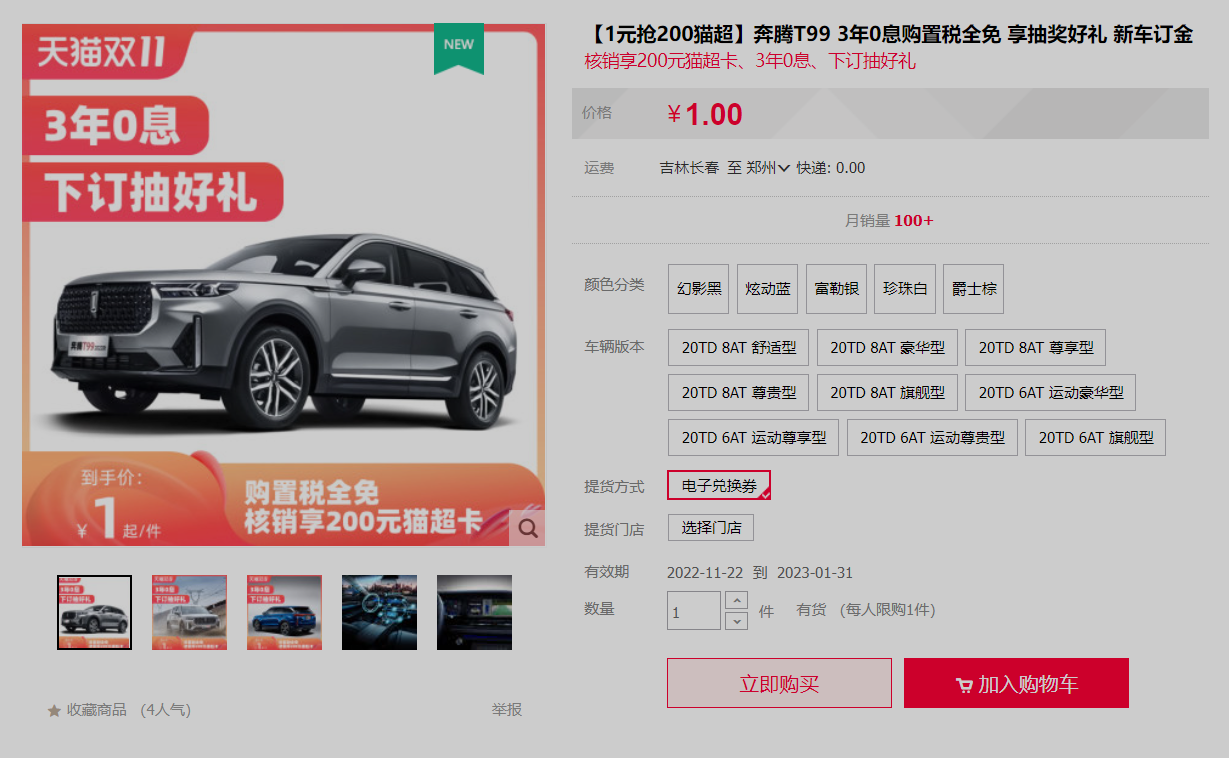Select fourth thumbnail showing car interior
This screenshot has width=1229, height=758.
pyautogui.click(x=379, y=612)
